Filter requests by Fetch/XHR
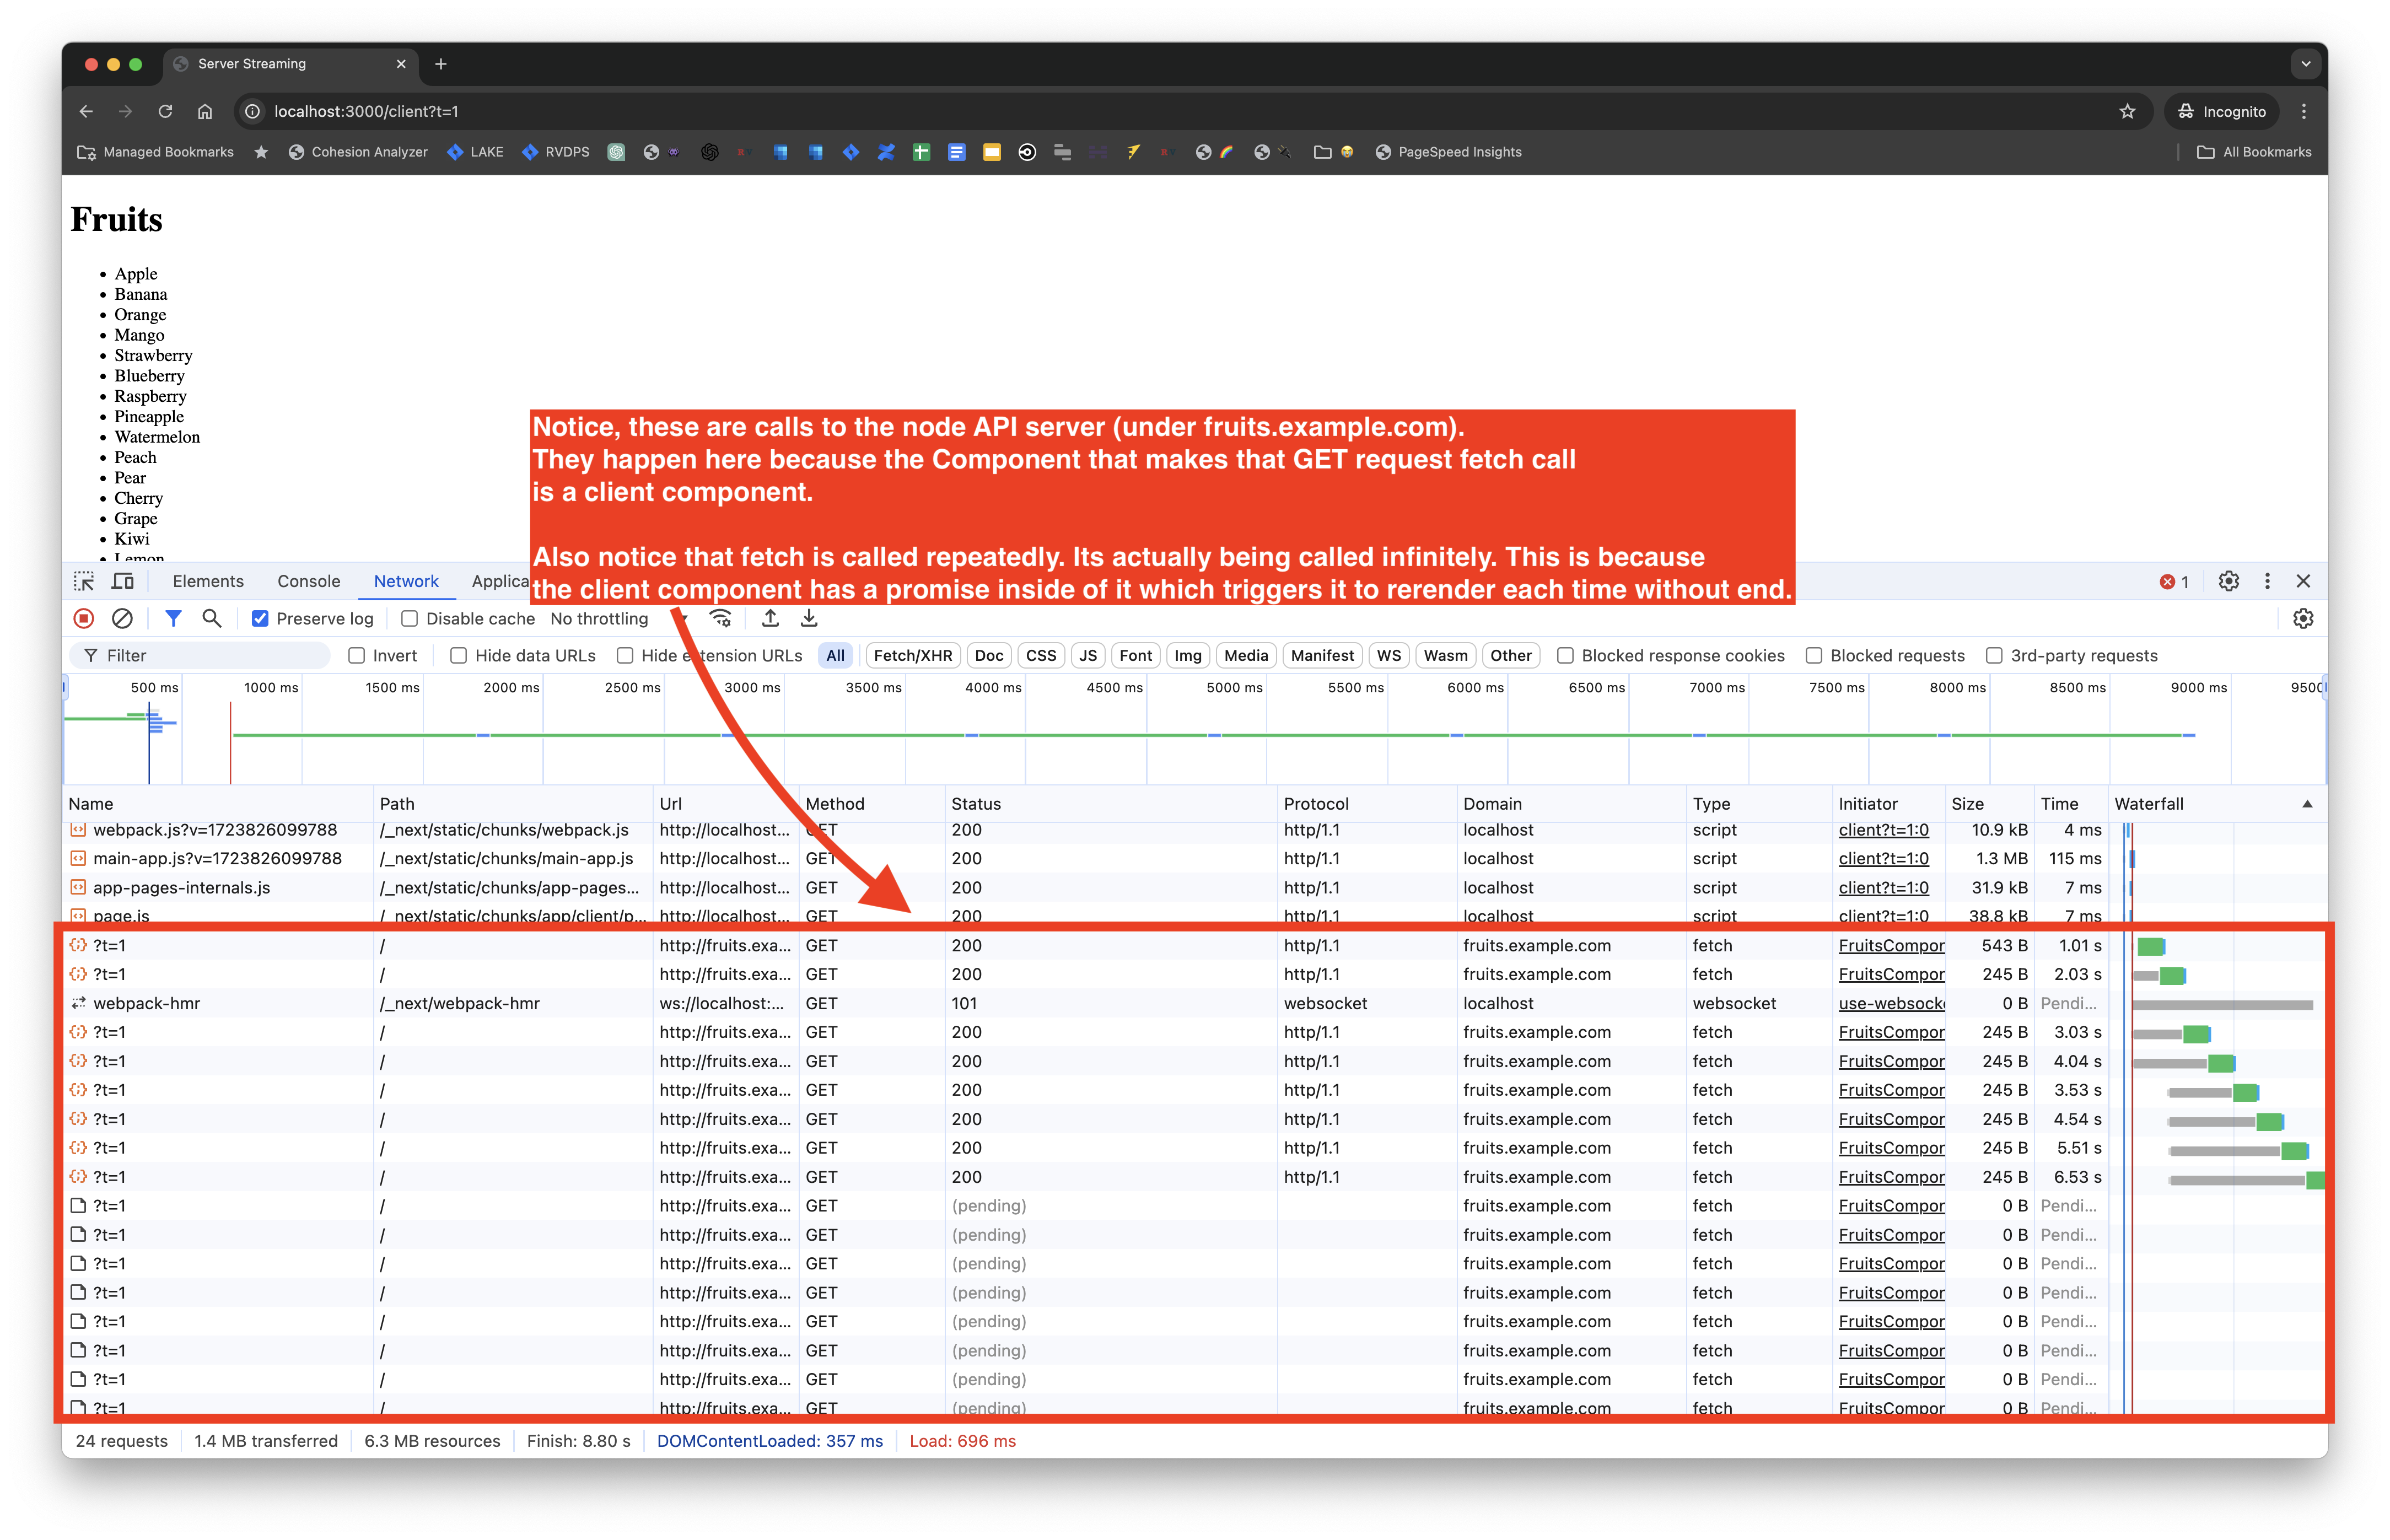The height and width of the screenshot is (1540, 2390). pyautogui.click(x=912, y=656)
